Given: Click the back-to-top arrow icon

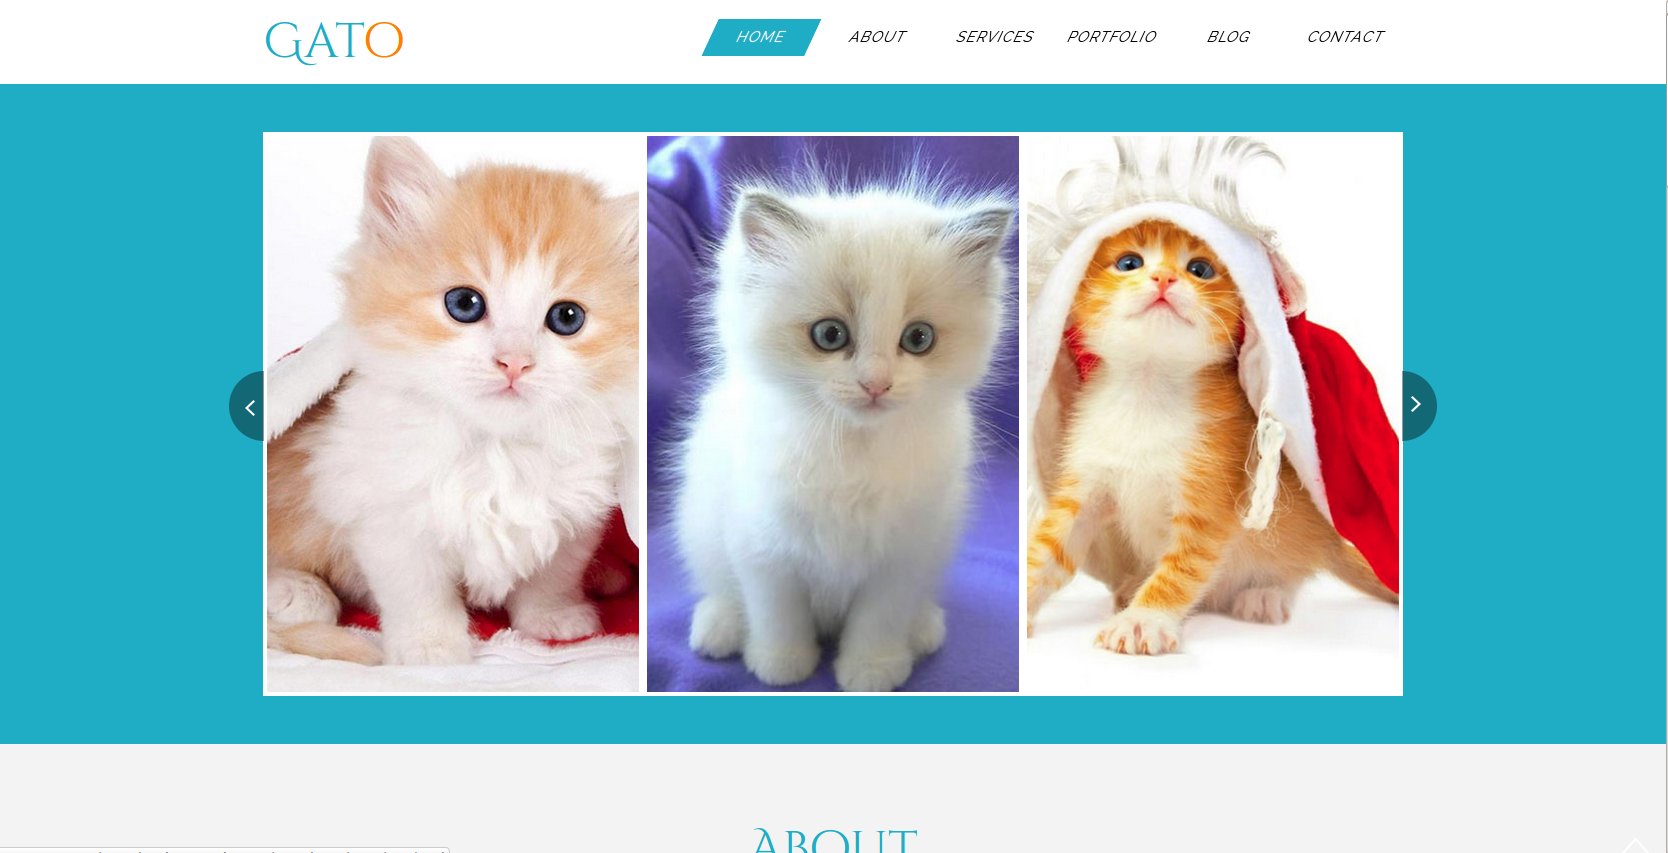Looking at the screenshot, I should tap(1635, 845).
